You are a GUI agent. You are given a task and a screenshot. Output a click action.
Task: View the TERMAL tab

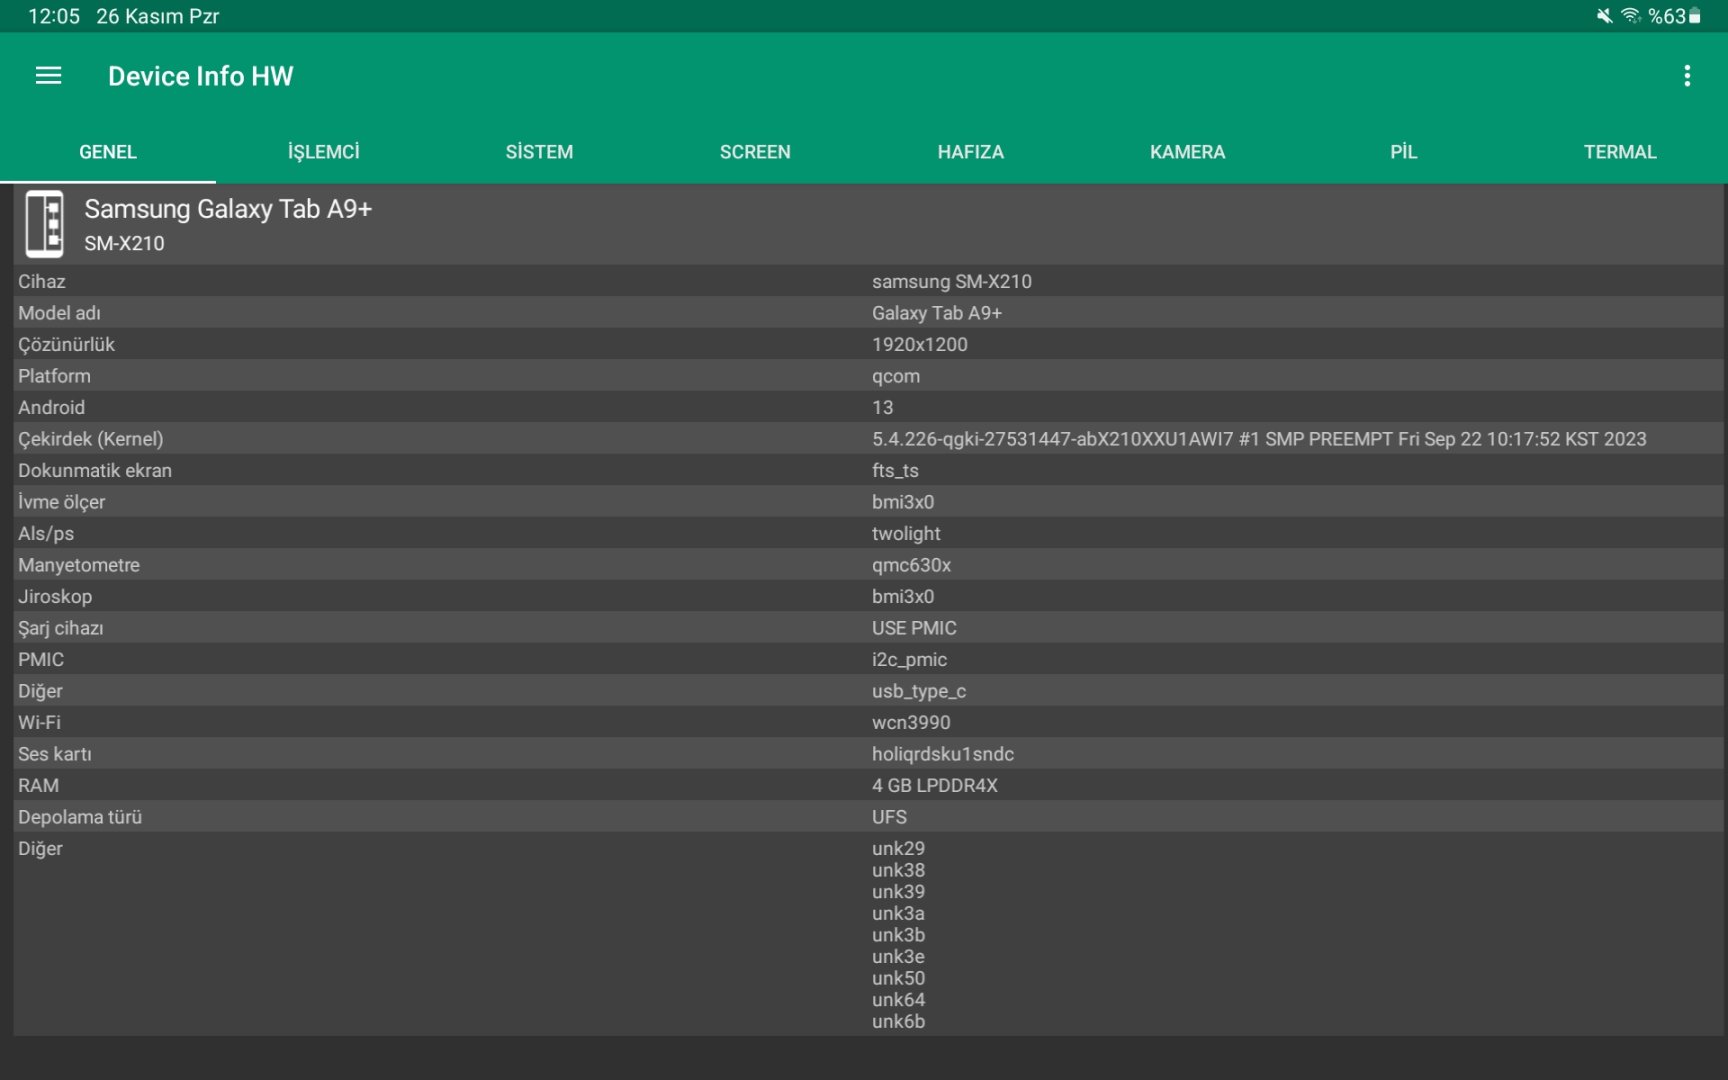tap(1620, 152)
